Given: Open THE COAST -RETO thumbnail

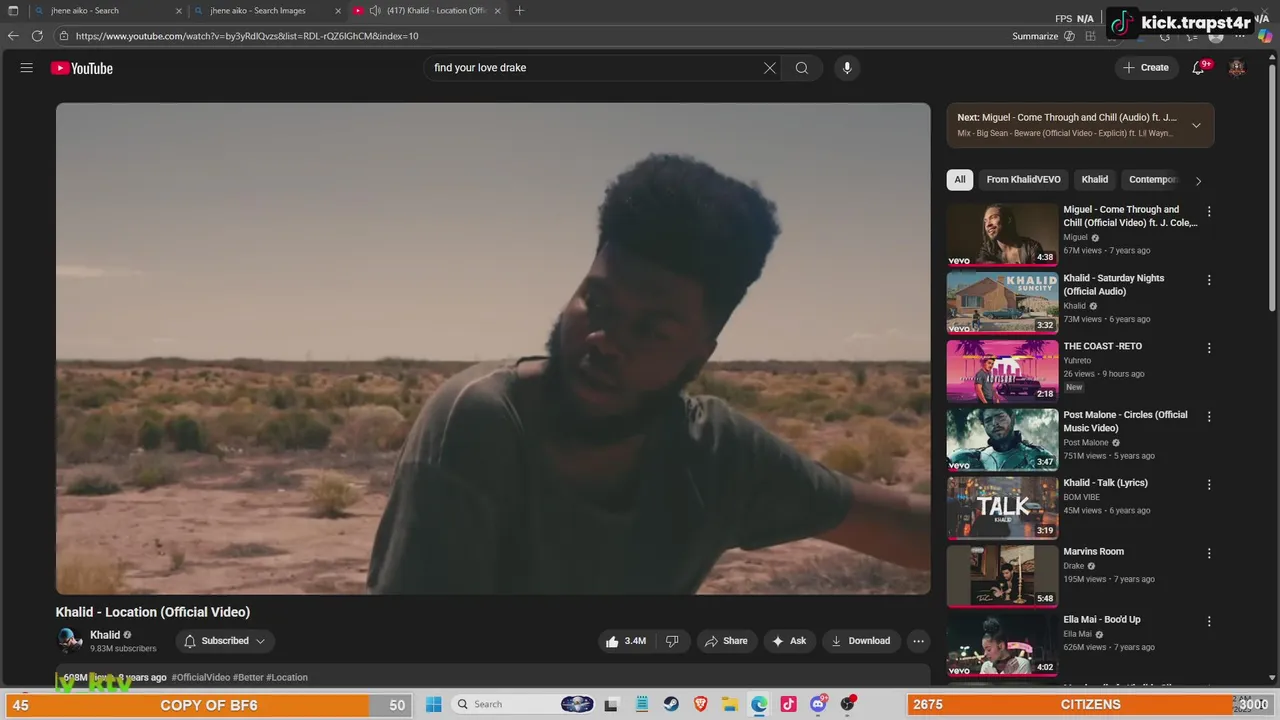Looking at the screenshot, I should [1002, 371].
